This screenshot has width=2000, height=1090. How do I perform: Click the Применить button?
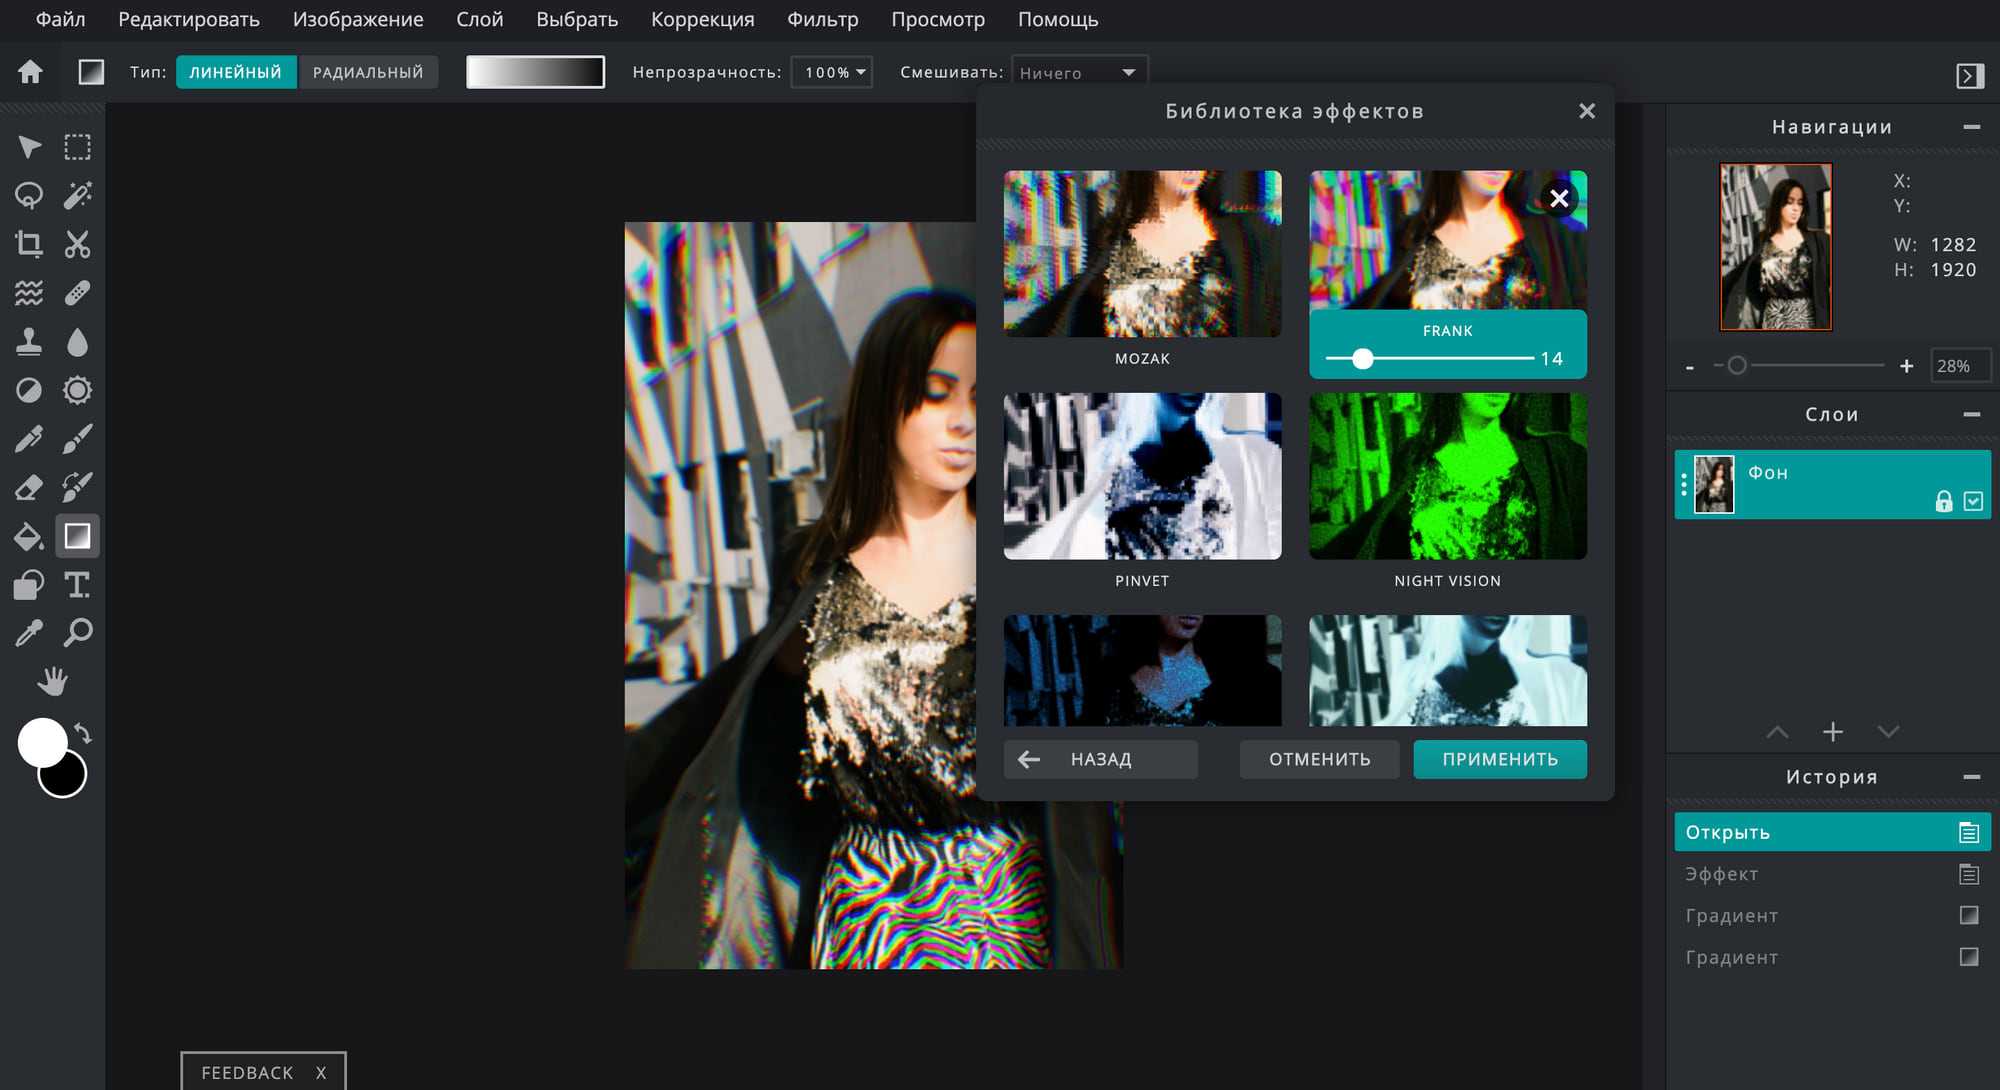coord(1499,759)
